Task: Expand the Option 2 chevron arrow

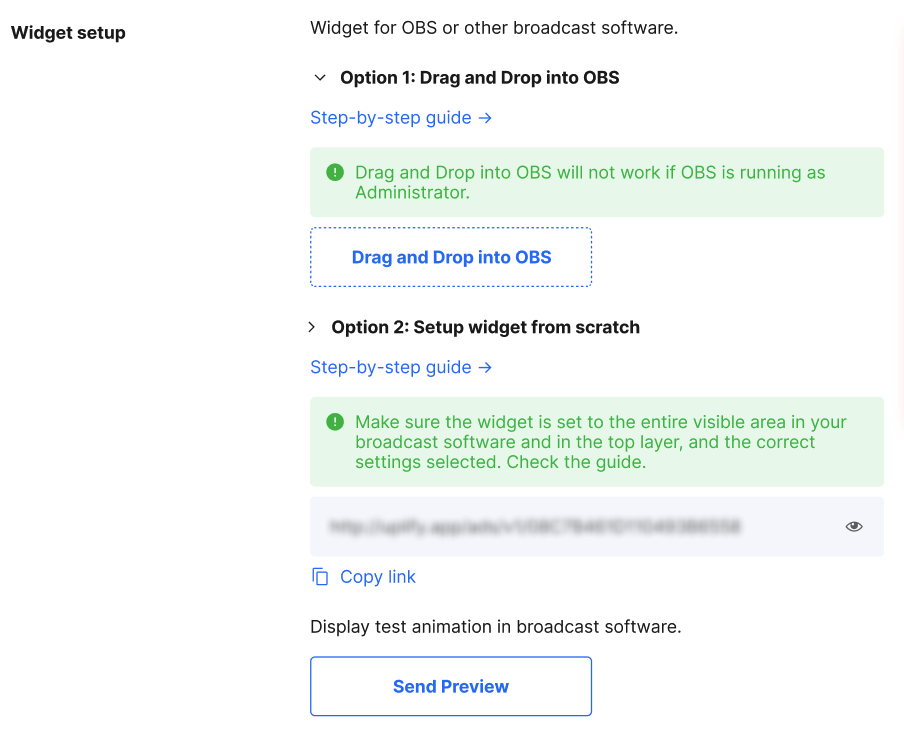Action: [x=312, y=327]
